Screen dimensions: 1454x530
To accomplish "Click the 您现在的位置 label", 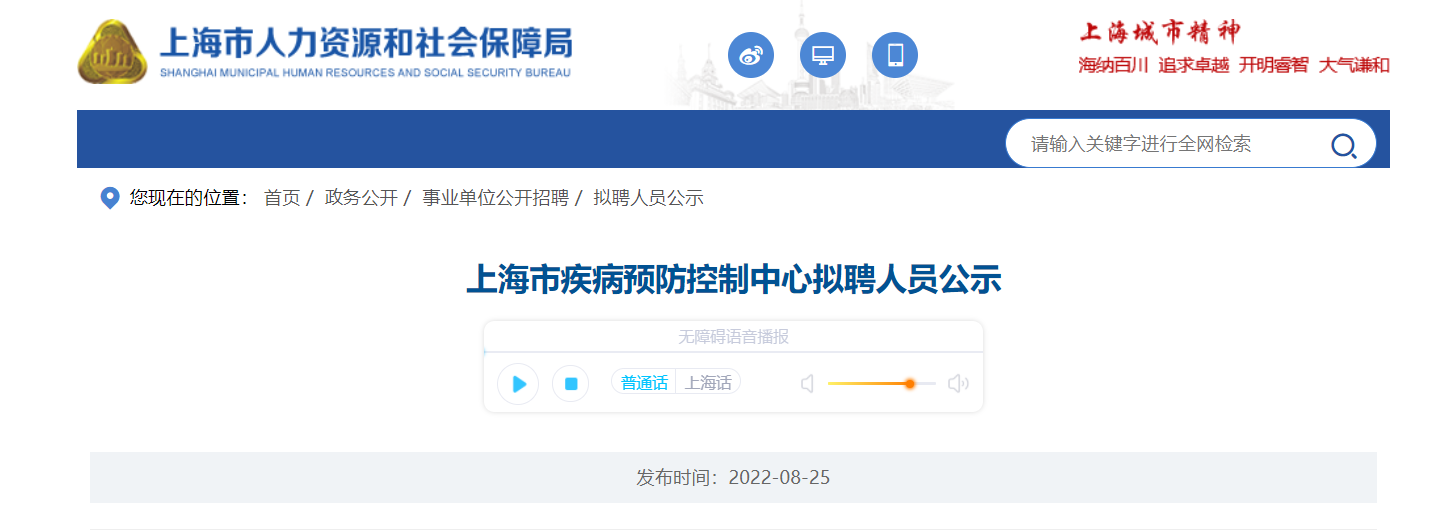I will (188, 198).
